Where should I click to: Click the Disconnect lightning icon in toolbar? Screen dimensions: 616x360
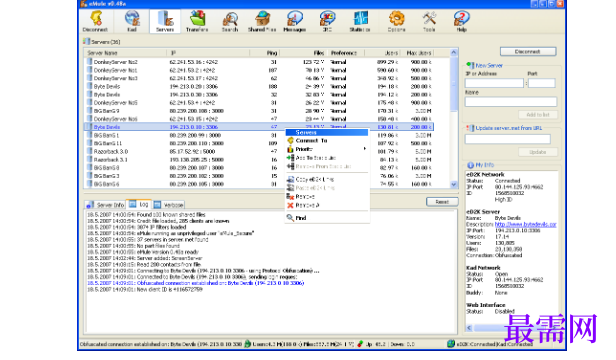click(95, 21)
